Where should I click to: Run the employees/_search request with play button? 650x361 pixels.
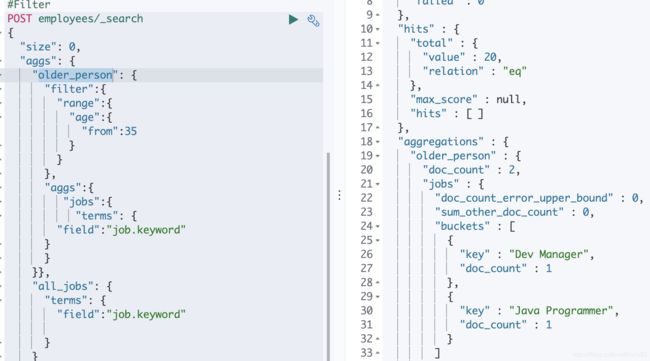pyautogui.click(x=293, y=19)
